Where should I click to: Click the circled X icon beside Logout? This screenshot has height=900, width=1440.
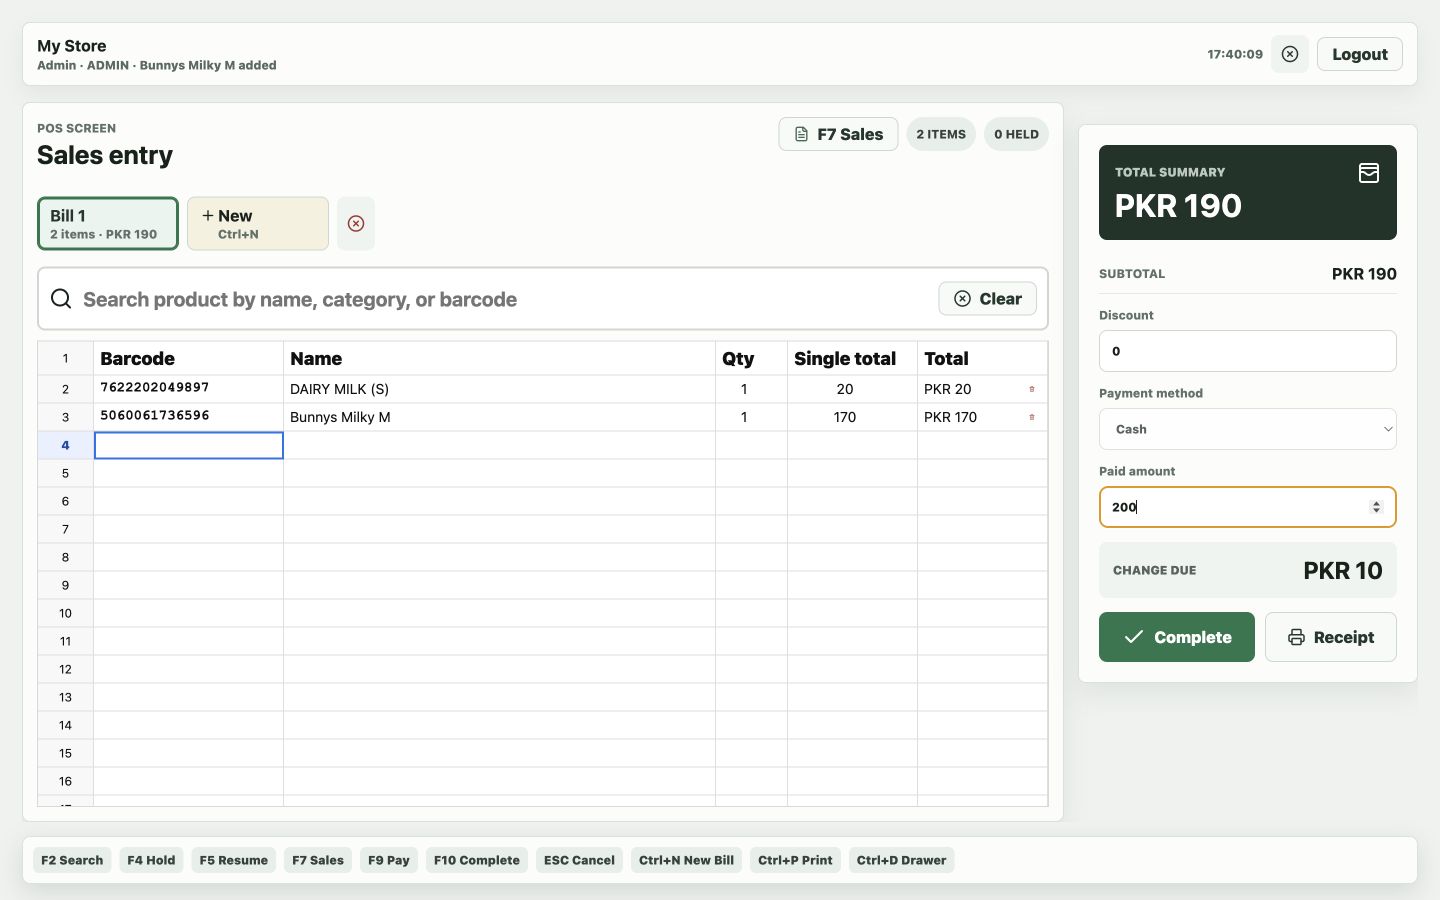1290,54
